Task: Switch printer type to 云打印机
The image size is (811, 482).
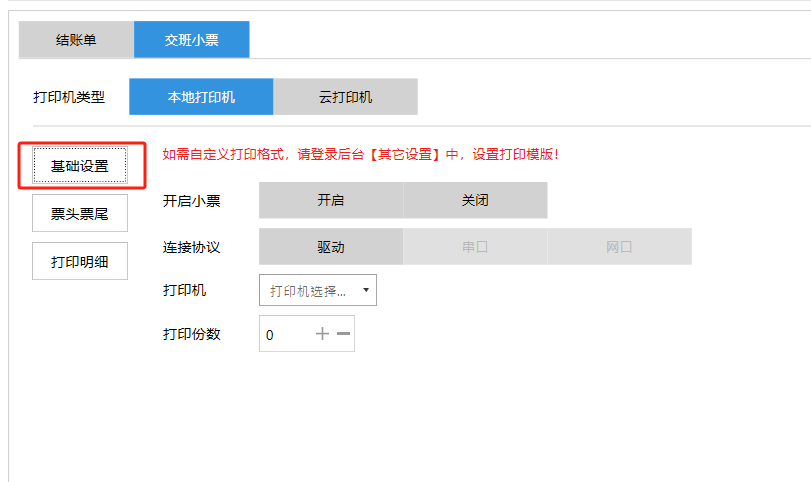Action: 345,97
